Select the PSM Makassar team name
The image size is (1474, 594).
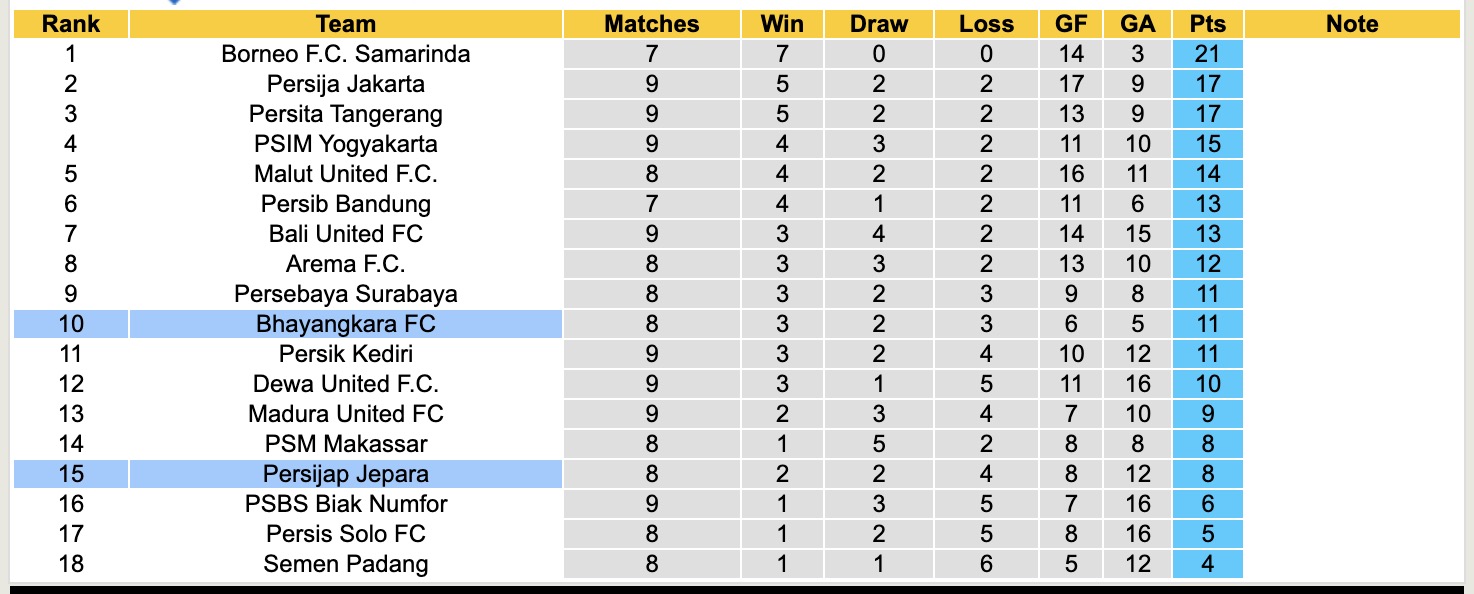pyautogui.click(x=346, y=444)
